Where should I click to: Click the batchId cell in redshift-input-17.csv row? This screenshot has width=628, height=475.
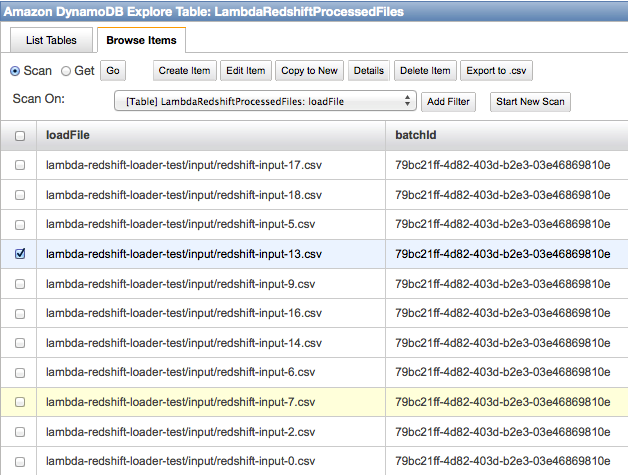point(507,165)
